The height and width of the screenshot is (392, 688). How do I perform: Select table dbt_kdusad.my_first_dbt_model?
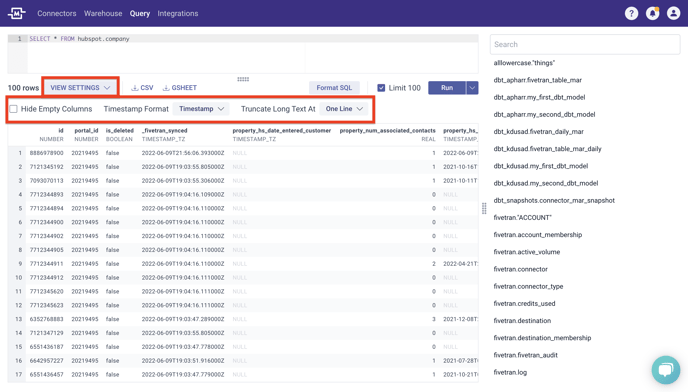click(541, 166)
